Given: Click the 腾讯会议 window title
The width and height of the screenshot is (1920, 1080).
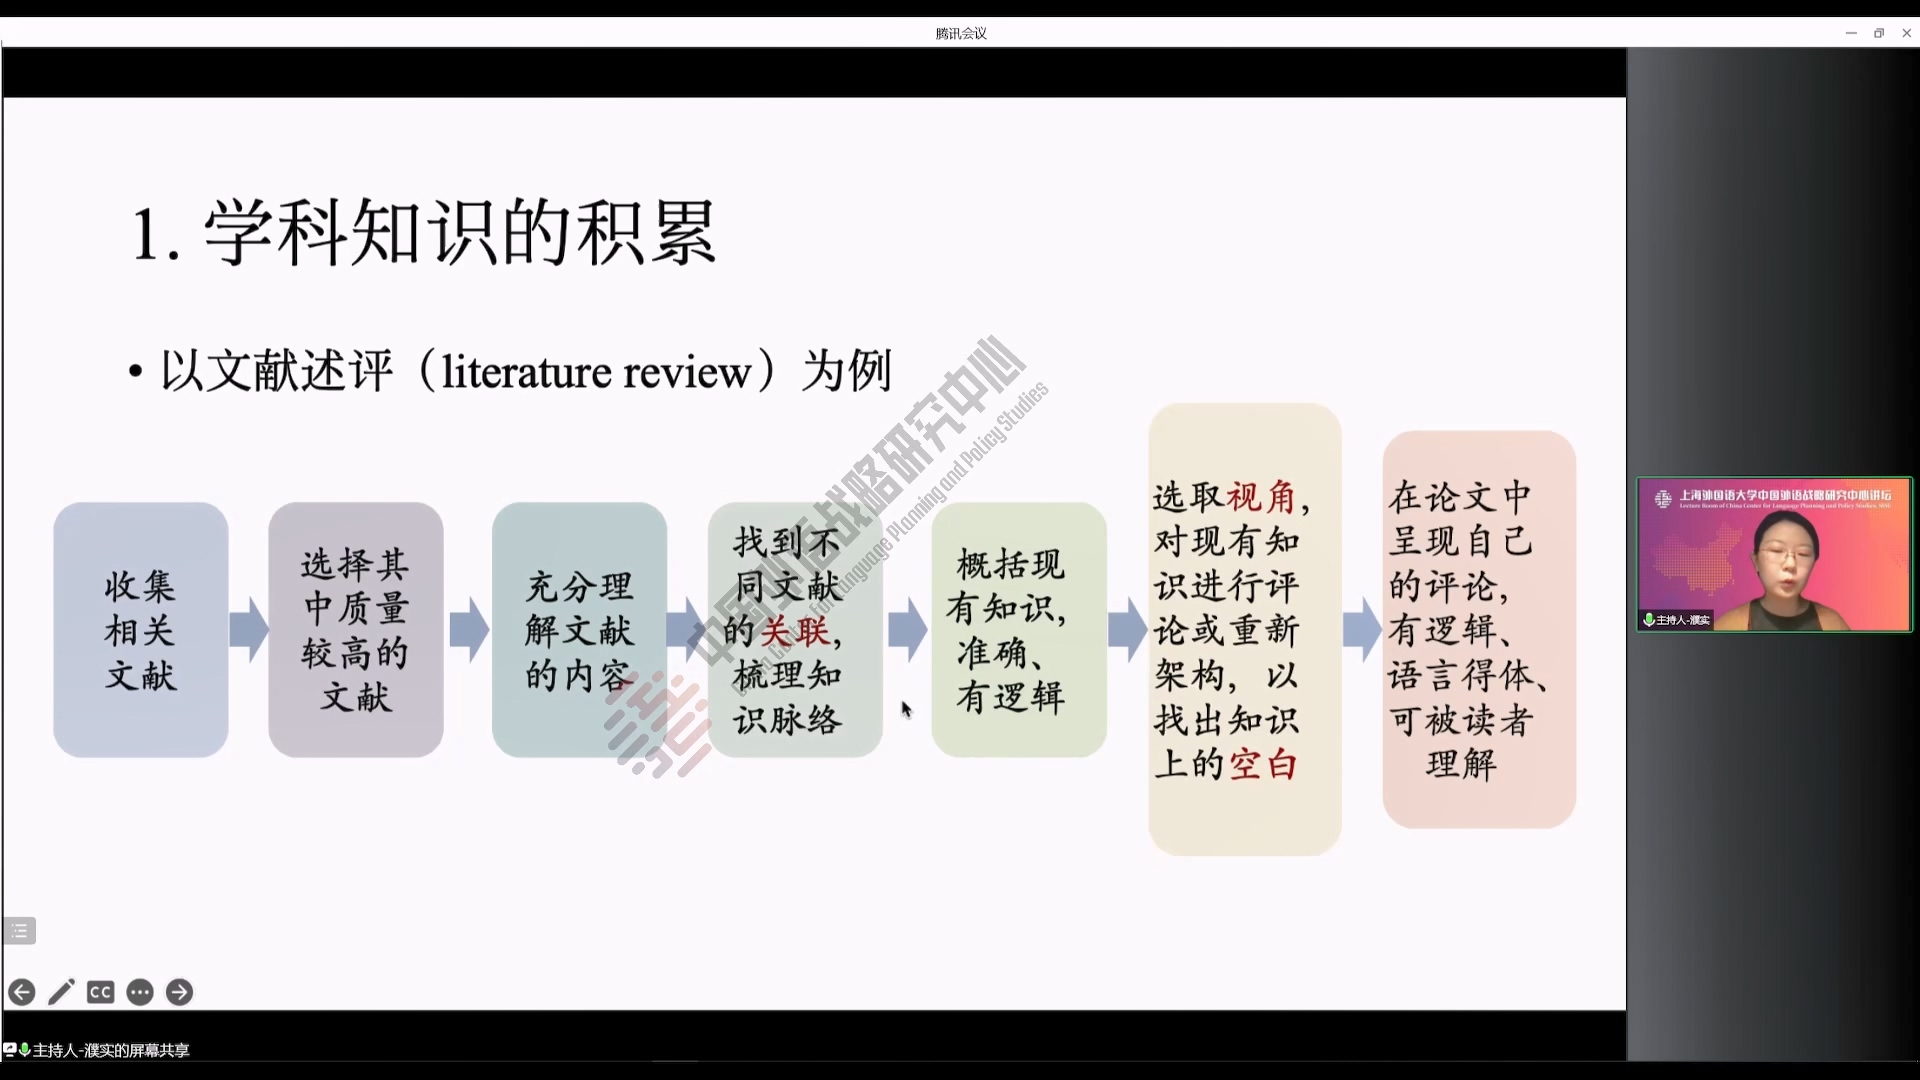Looking at the screenshot, I should (961, 33).
